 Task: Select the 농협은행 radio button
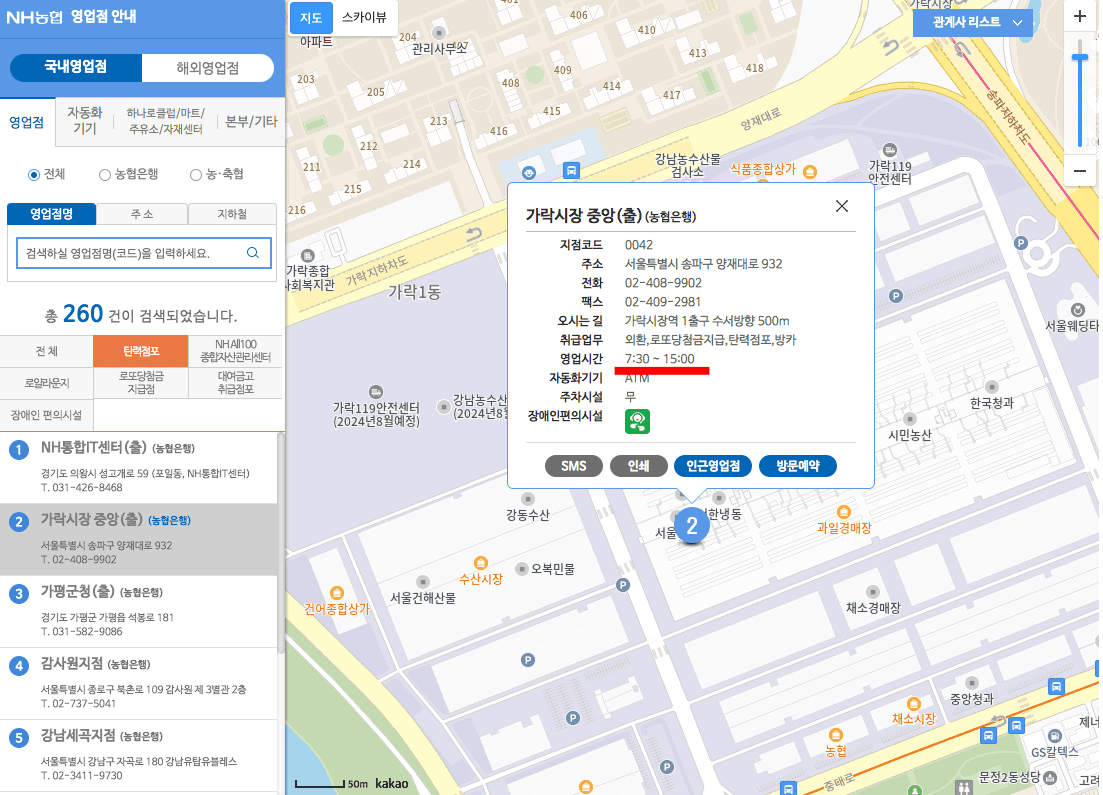pos(105,174)
